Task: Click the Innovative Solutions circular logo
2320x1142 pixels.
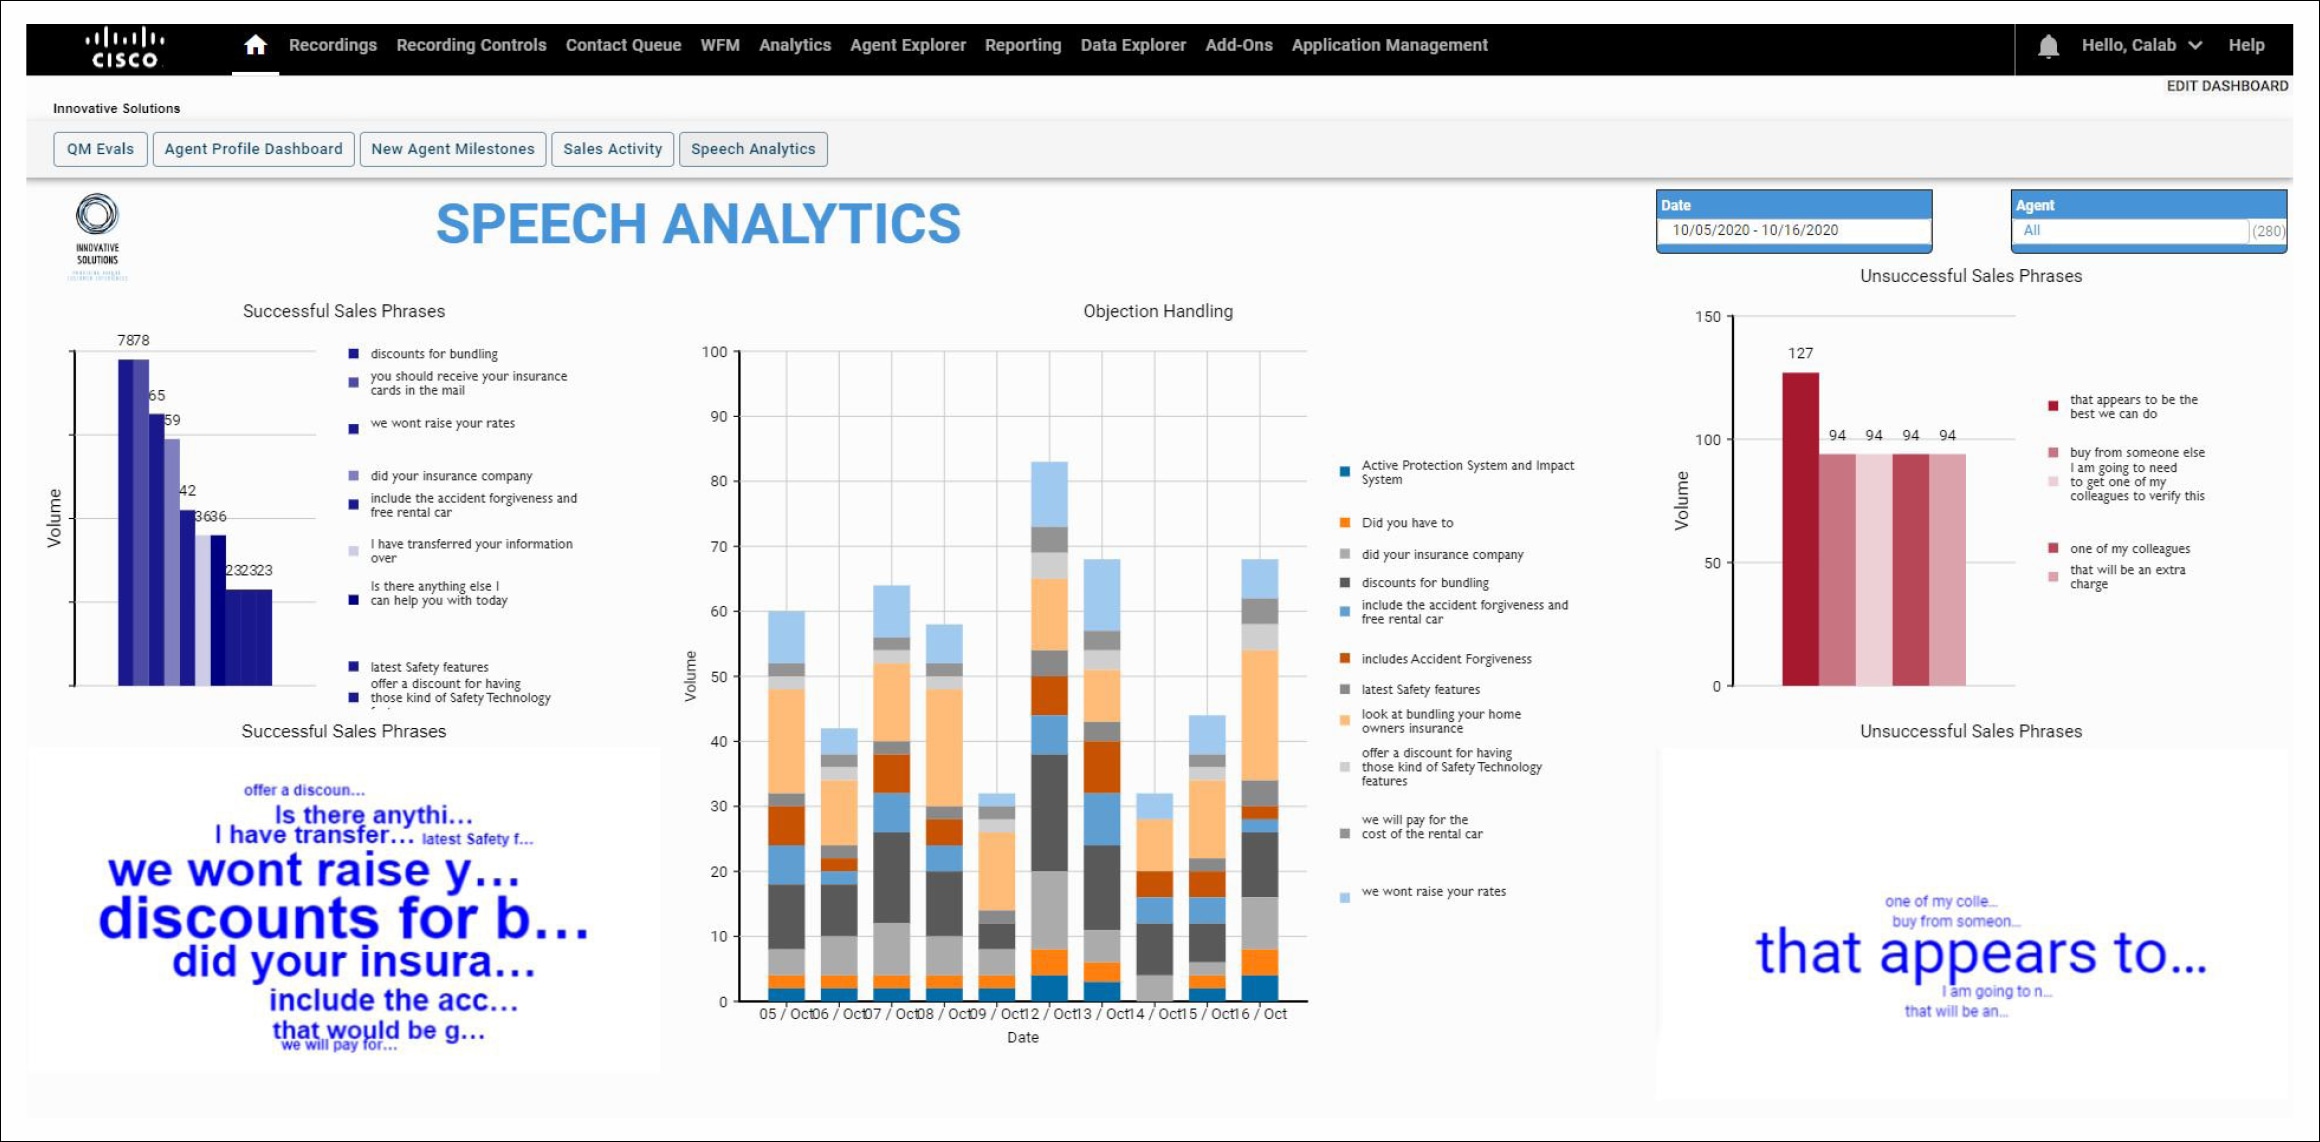Action: [x=97, y=214]
